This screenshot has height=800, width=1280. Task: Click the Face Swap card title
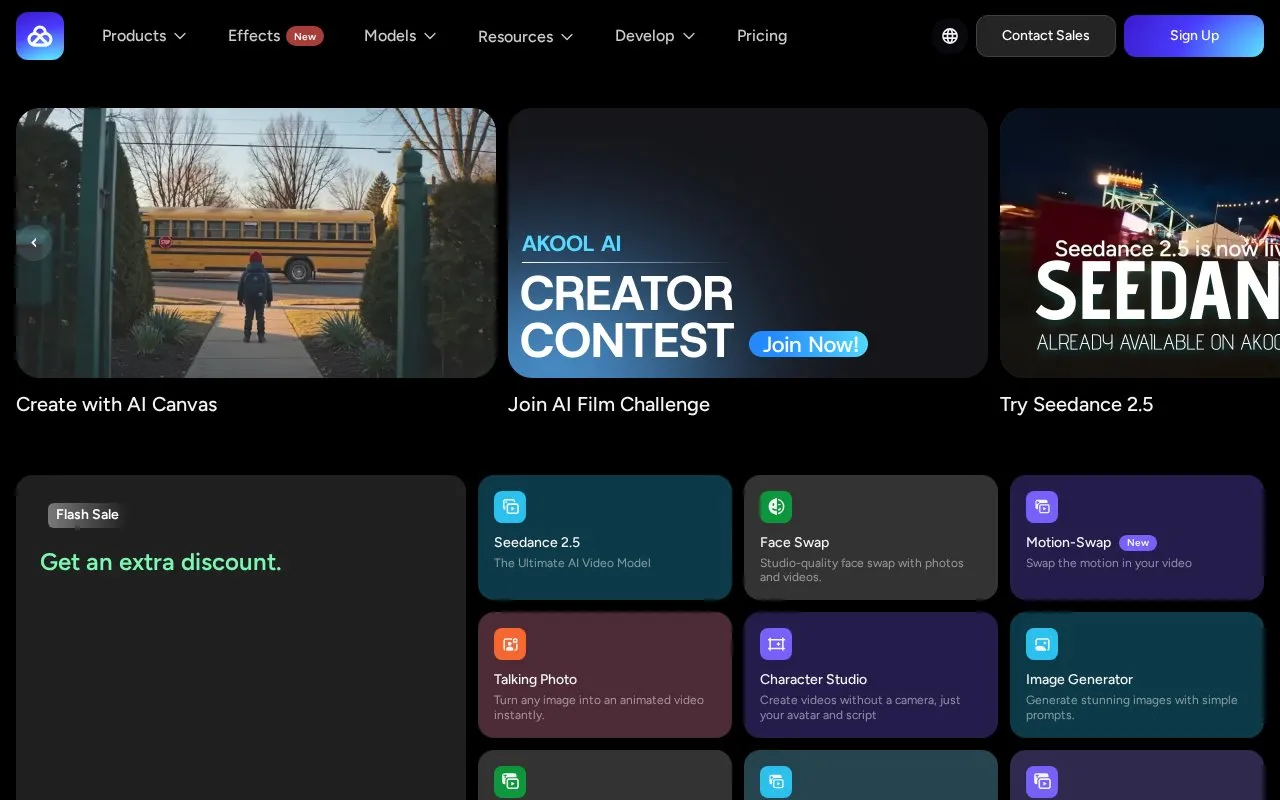(795, 542)
